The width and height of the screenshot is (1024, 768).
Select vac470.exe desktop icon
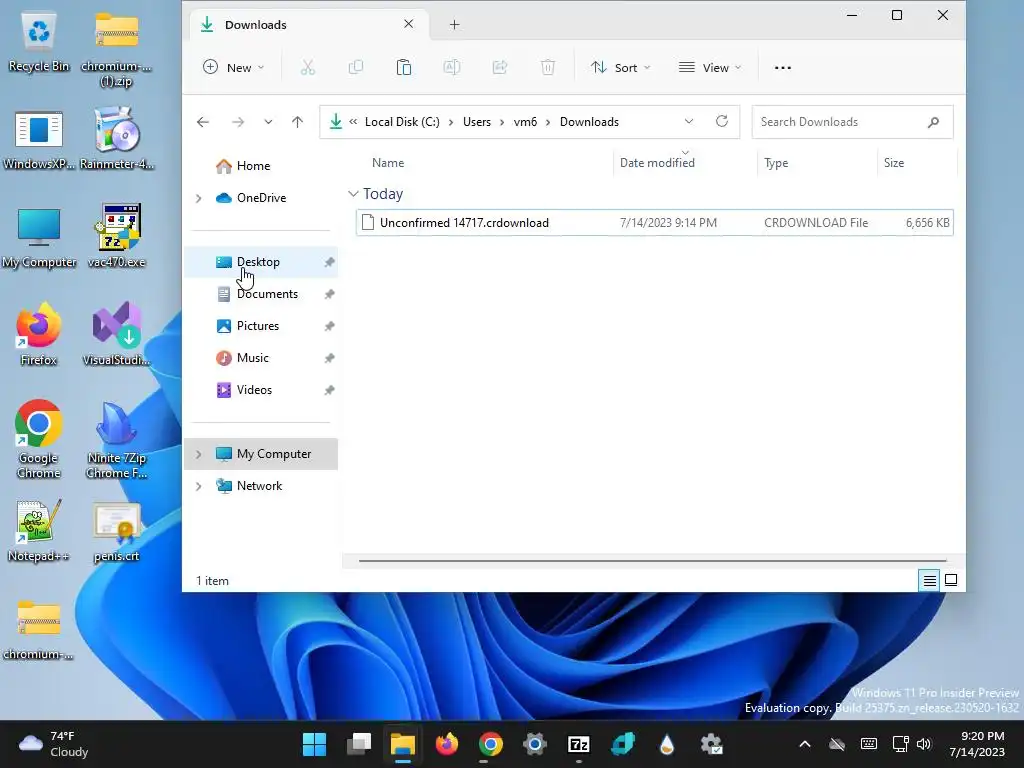tap(117, 236)
